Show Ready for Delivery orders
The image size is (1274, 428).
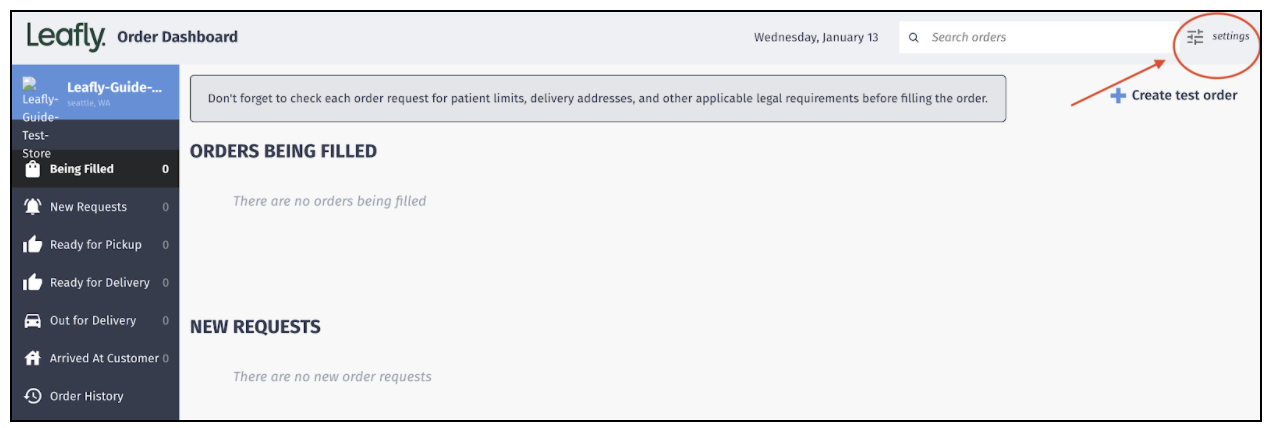[x=100, y=283]
